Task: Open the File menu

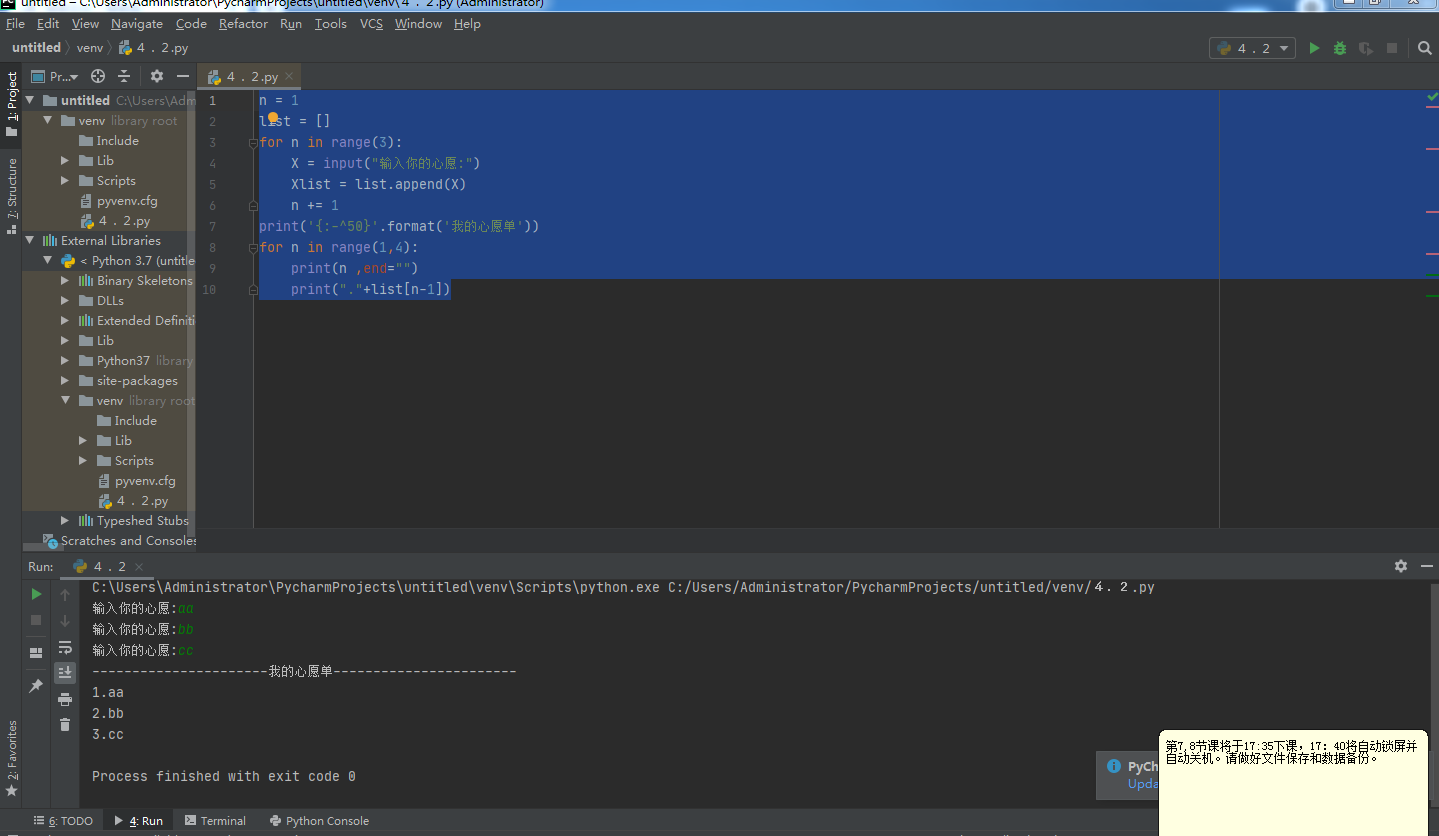Action: click(x=15, y=24)
